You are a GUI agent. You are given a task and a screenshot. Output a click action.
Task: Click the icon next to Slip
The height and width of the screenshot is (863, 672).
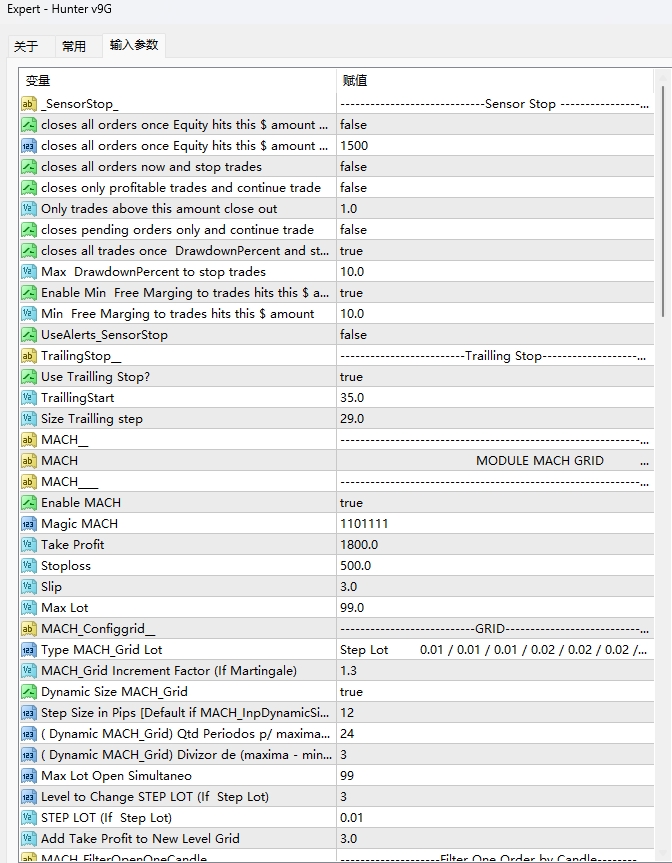click(29, 587)
